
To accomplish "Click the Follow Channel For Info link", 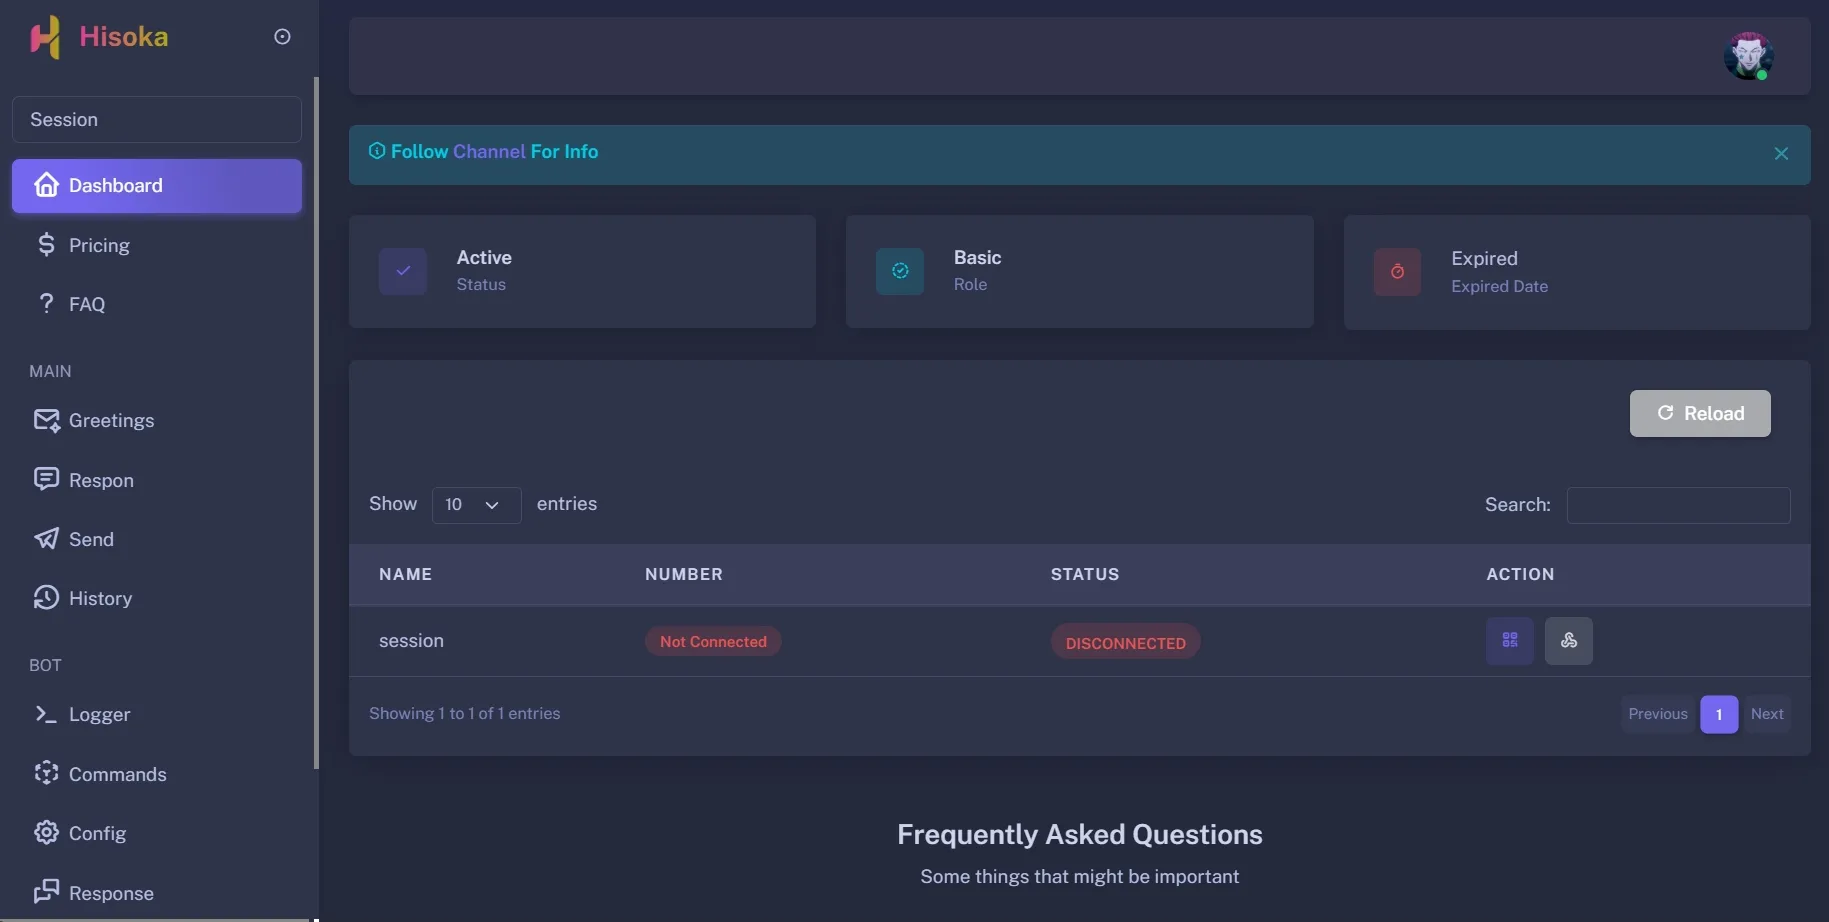I will (494, 152).
